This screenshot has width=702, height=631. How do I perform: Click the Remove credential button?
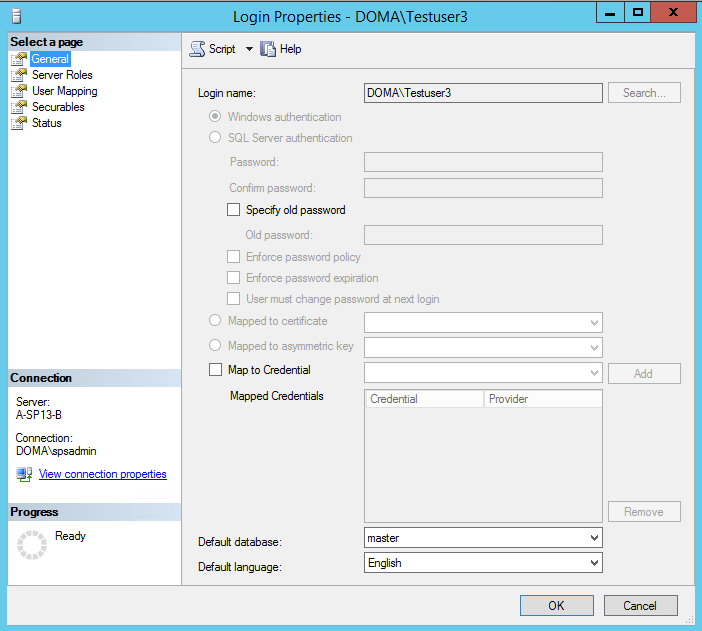[644, 511]
